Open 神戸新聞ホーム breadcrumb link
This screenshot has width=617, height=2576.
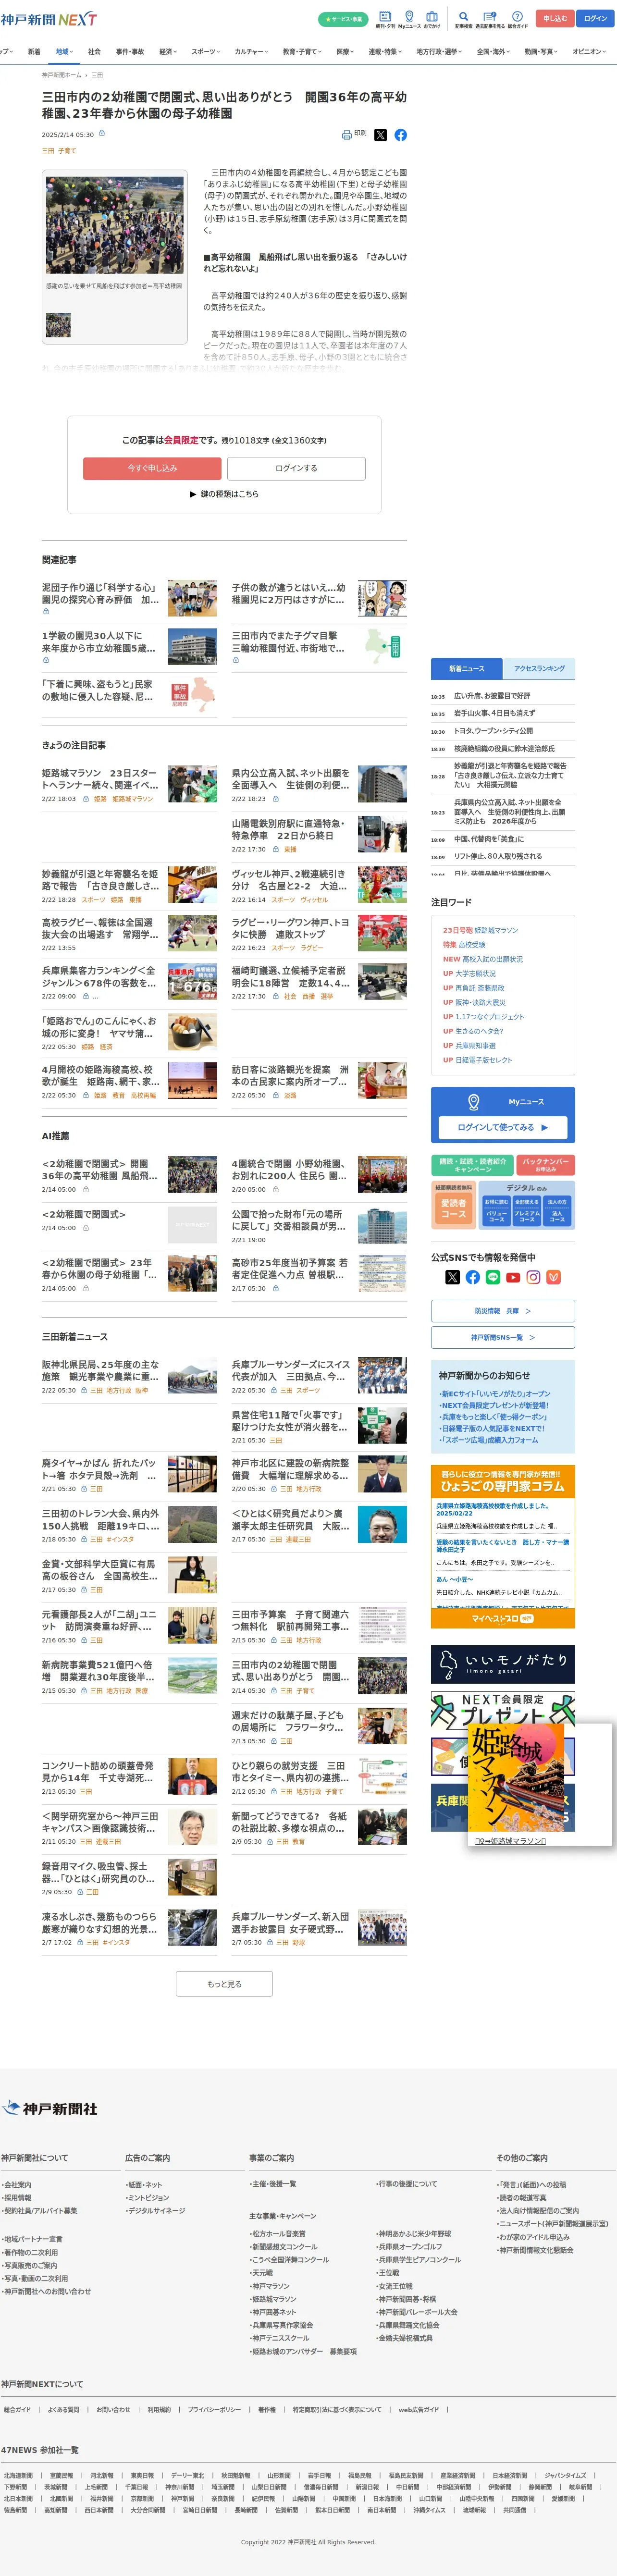[x=62, y=75]
